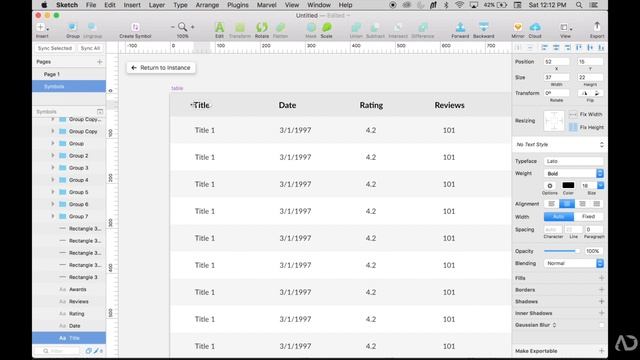Open the font Weight dropdown
640x360 pixels.
(574, 173)
